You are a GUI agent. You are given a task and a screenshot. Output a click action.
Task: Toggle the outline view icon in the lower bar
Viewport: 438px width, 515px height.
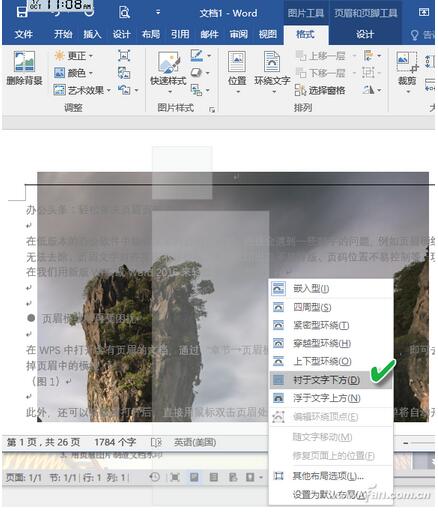[214, 477]
